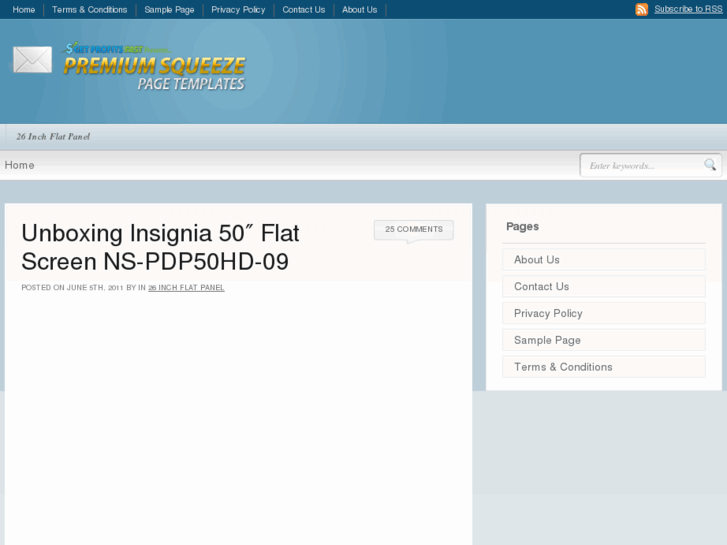Open the Premium Squeeze Page Templates logo

pyautogui.click(x=153, y=67)
